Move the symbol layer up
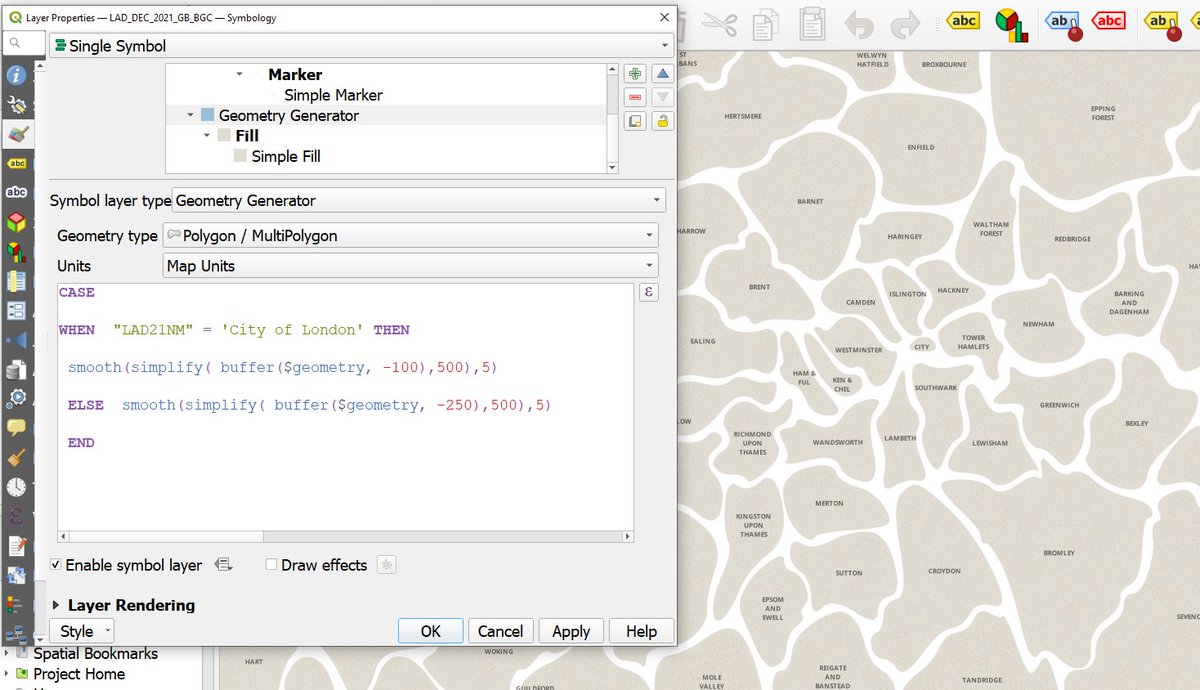Viewport: 1200px width, 690px height. tap(661, 73)
